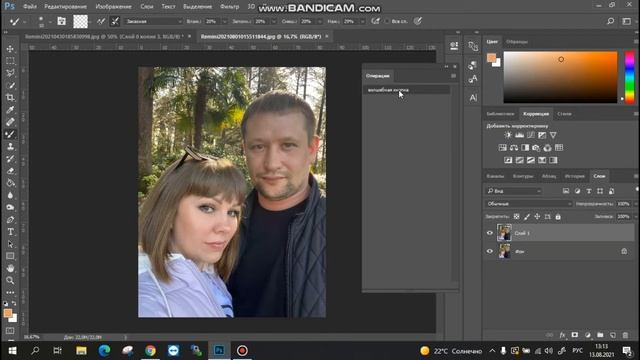This screenshot has width=640, height=360.
Task: Click the layer Opacity value field
Action: [623, 204]
